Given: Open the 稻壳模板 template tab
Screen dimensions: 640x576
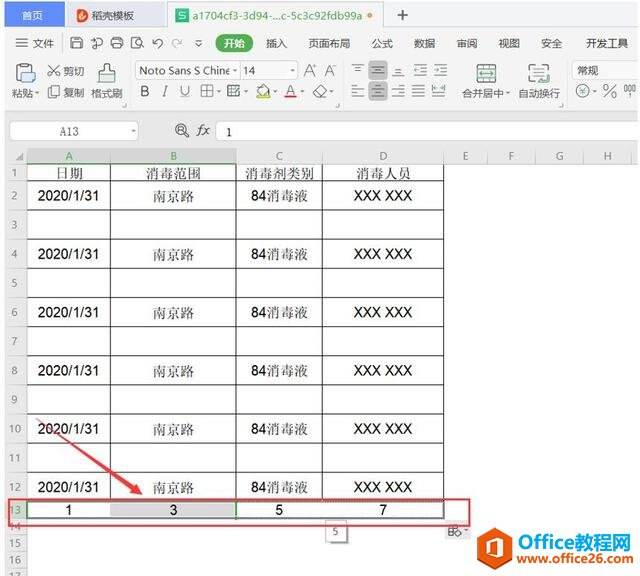Looking at the screenshot, I should pos(114,16).
